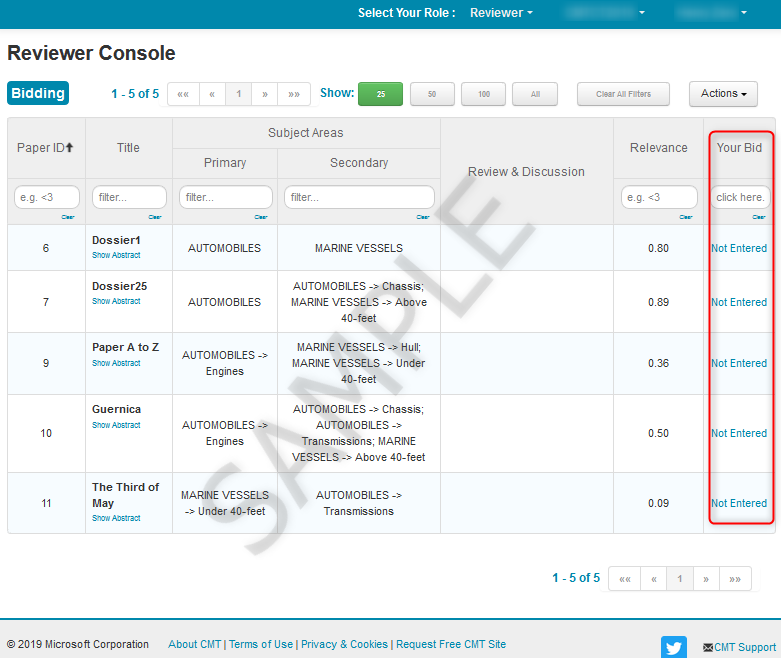Show 25 items per page
Viewport: 781px width, 658px height.
[x=380, y=94]
